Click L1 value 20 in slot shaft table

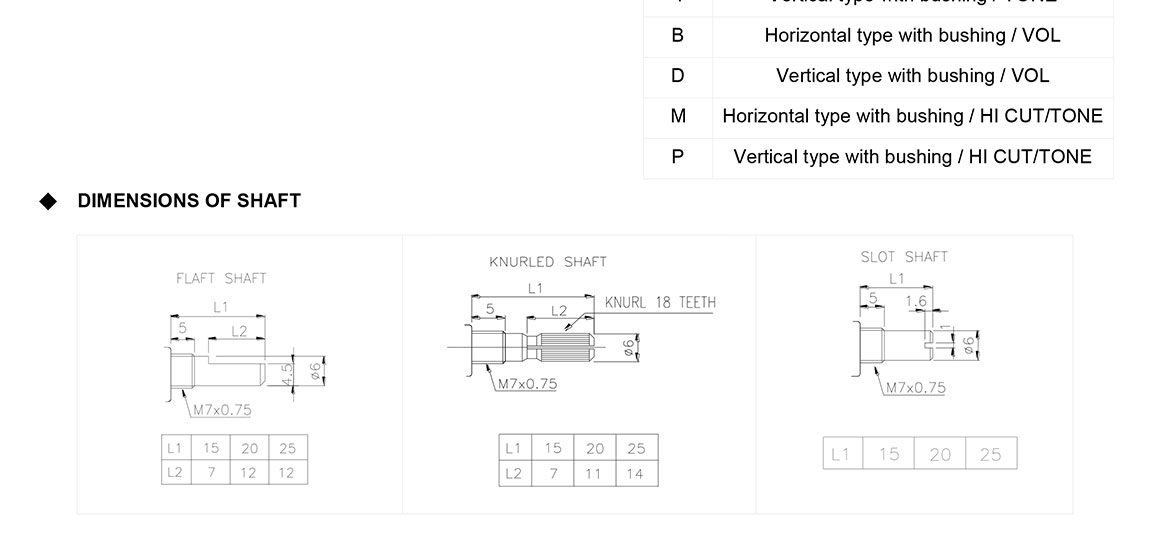[940, 454]
